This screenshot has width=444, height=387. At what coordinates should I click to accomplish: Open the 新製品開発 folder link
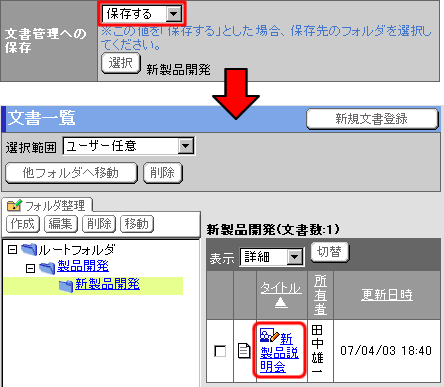(x=107, y=284)
